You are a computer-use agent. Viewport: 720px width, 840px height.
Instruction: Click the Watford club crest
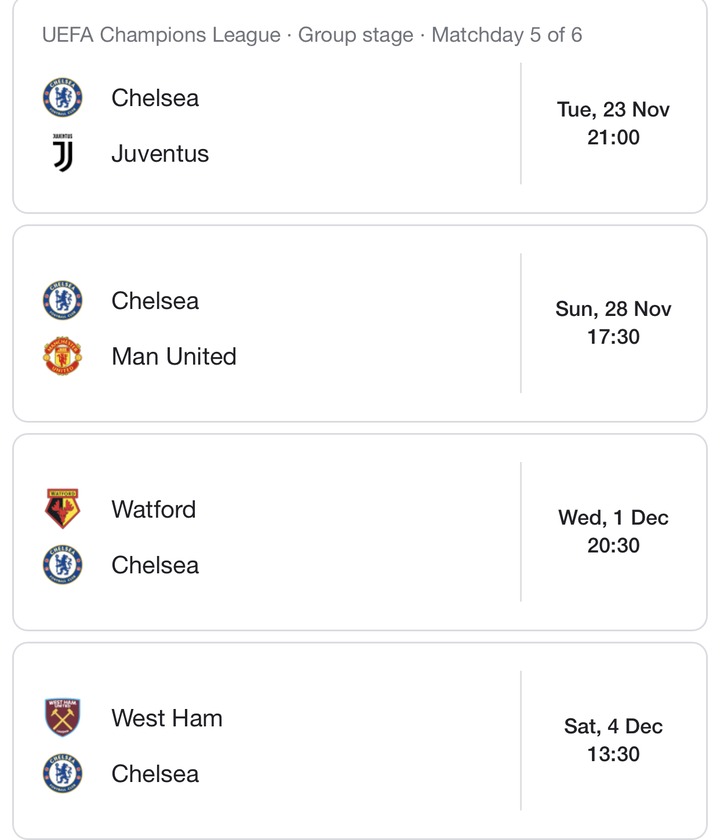63,509
